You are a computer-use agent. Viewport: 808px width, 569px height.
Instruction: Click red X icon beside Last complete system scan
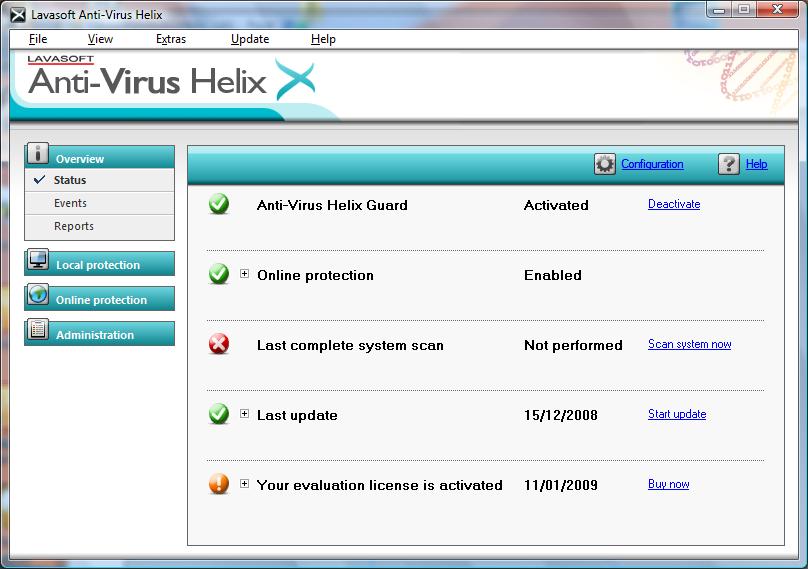[x=219, y=345]
